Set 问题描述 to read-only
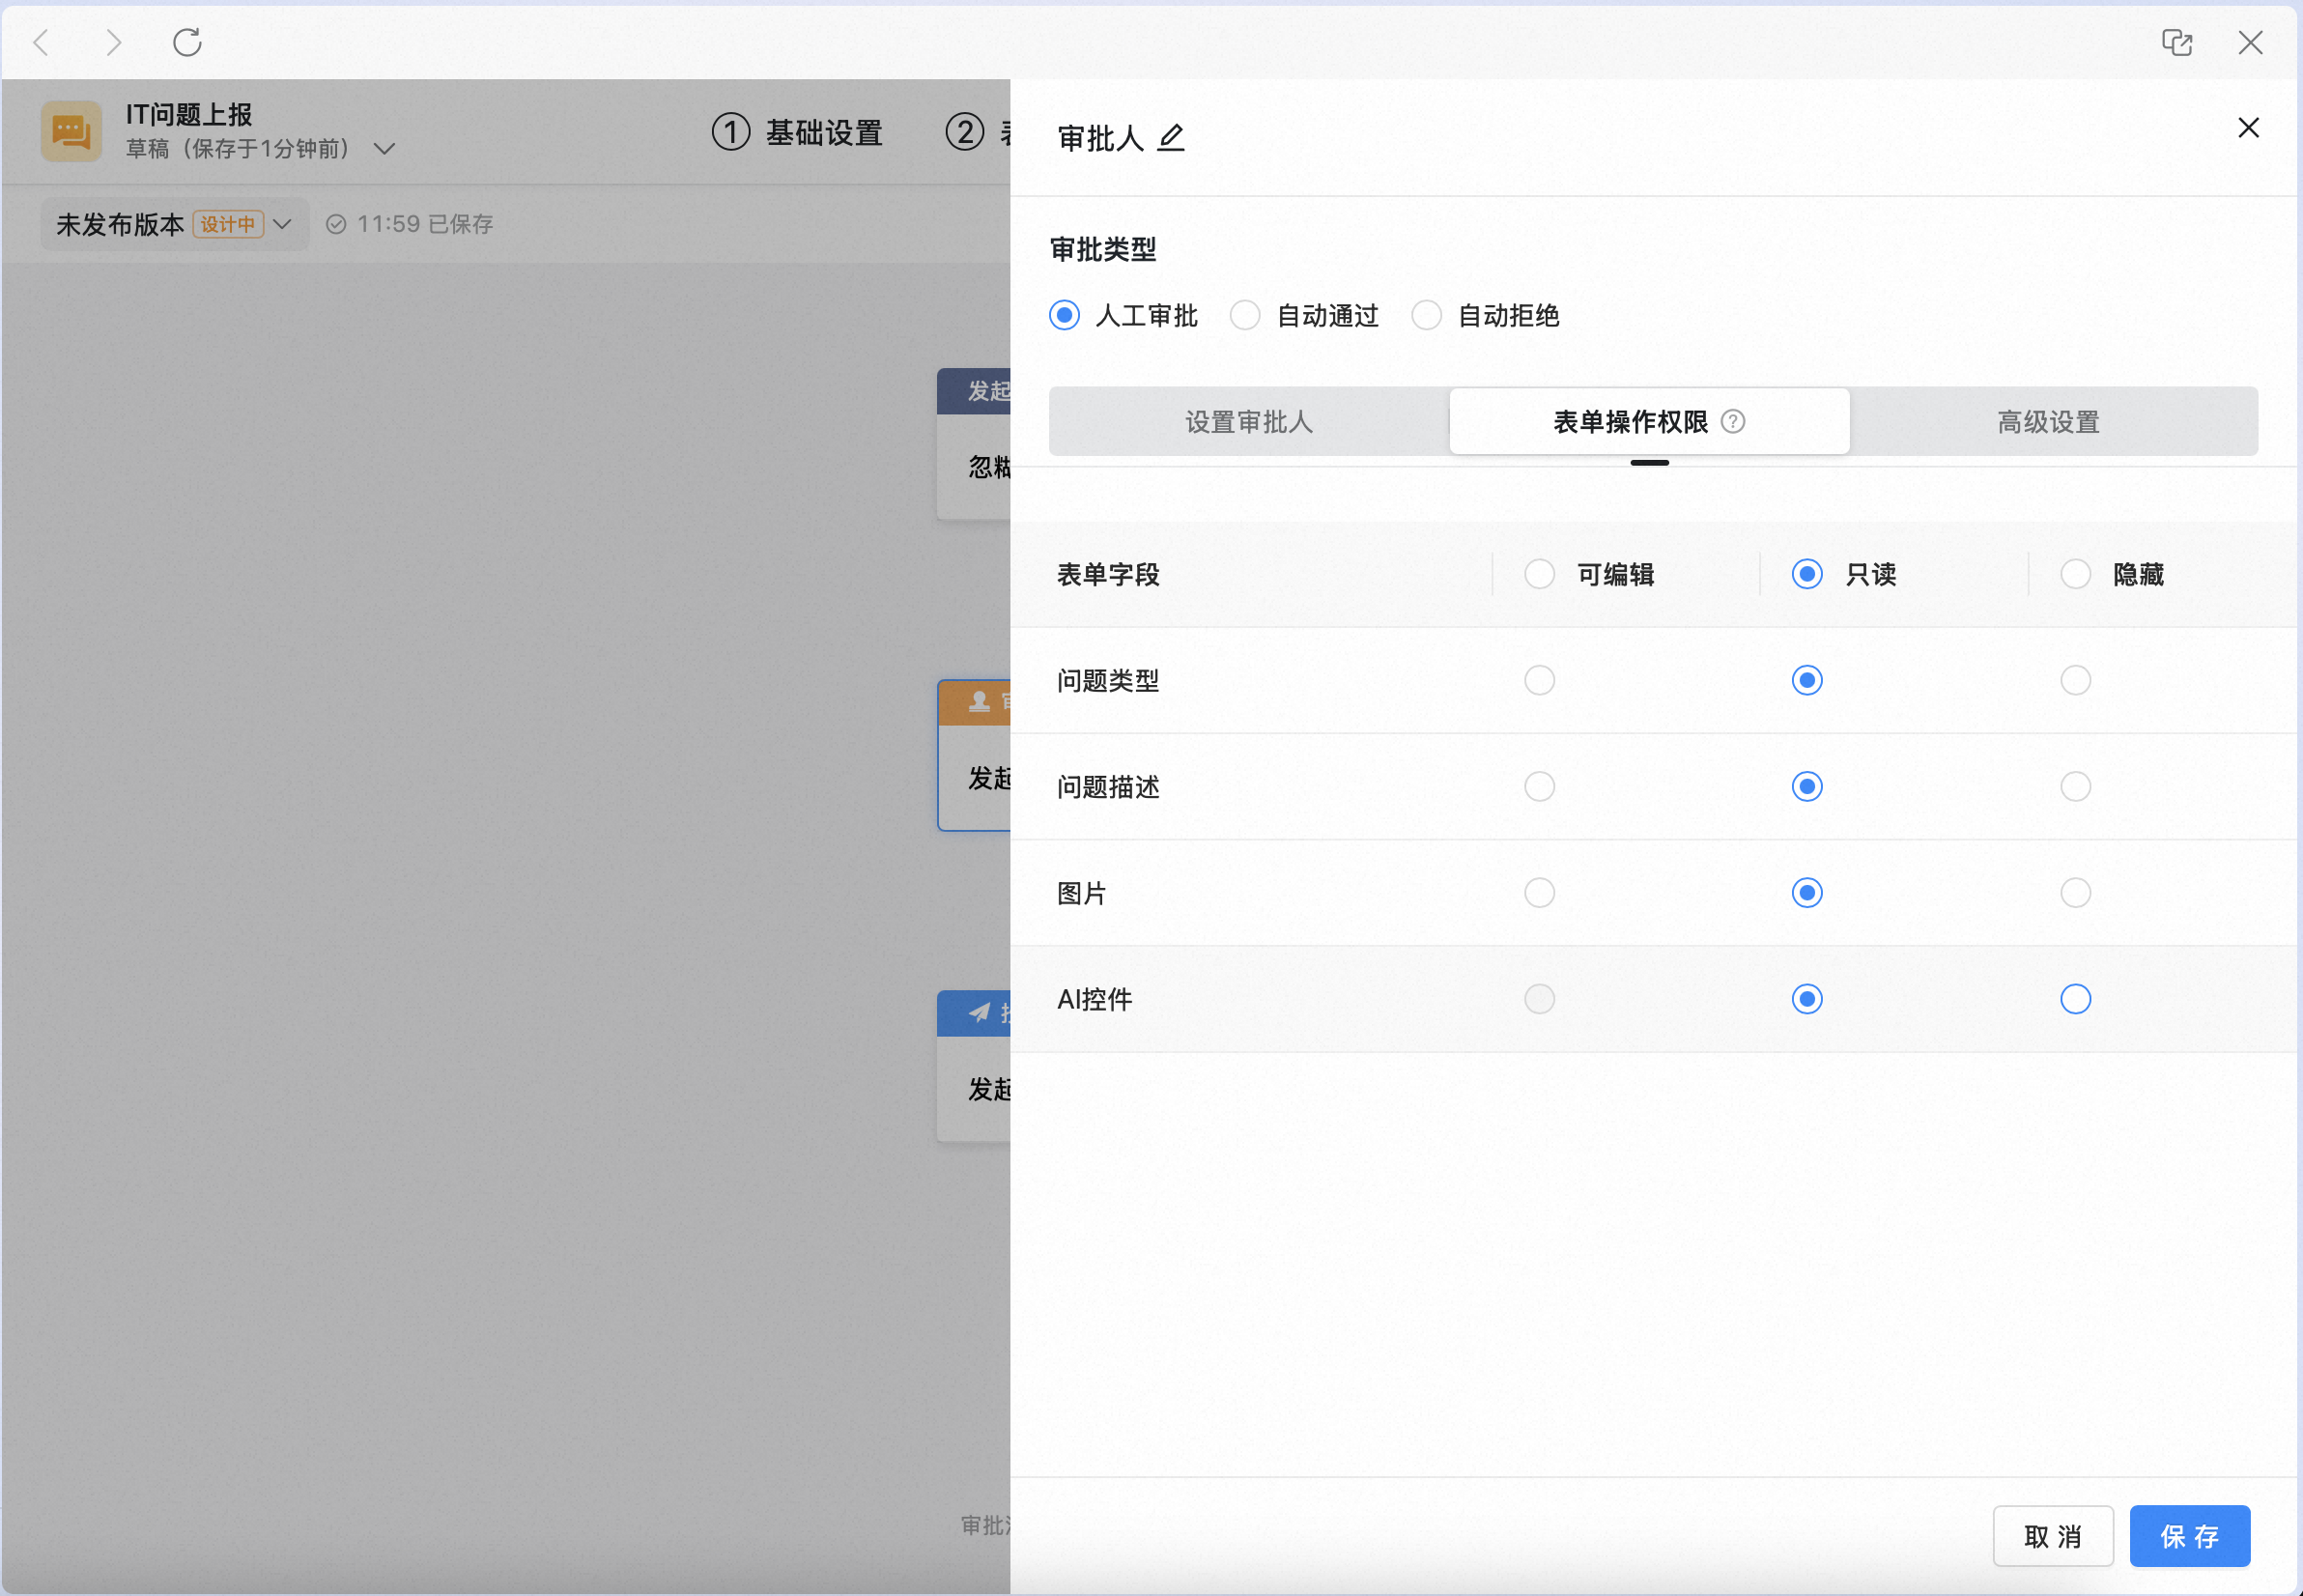Screen dimensions: 2303x1596 1807,787
